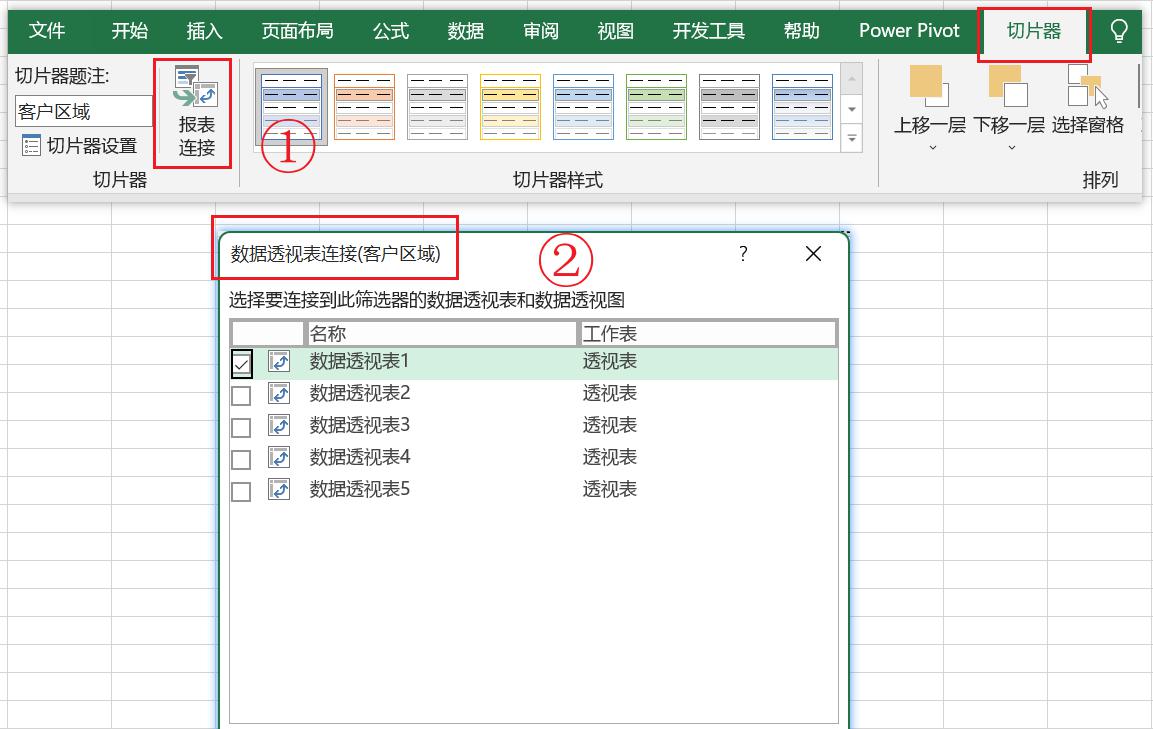
Task: Click the pivot table icon beside 数据透视表5
Action: pyautogui.click(x=279, y=489)
